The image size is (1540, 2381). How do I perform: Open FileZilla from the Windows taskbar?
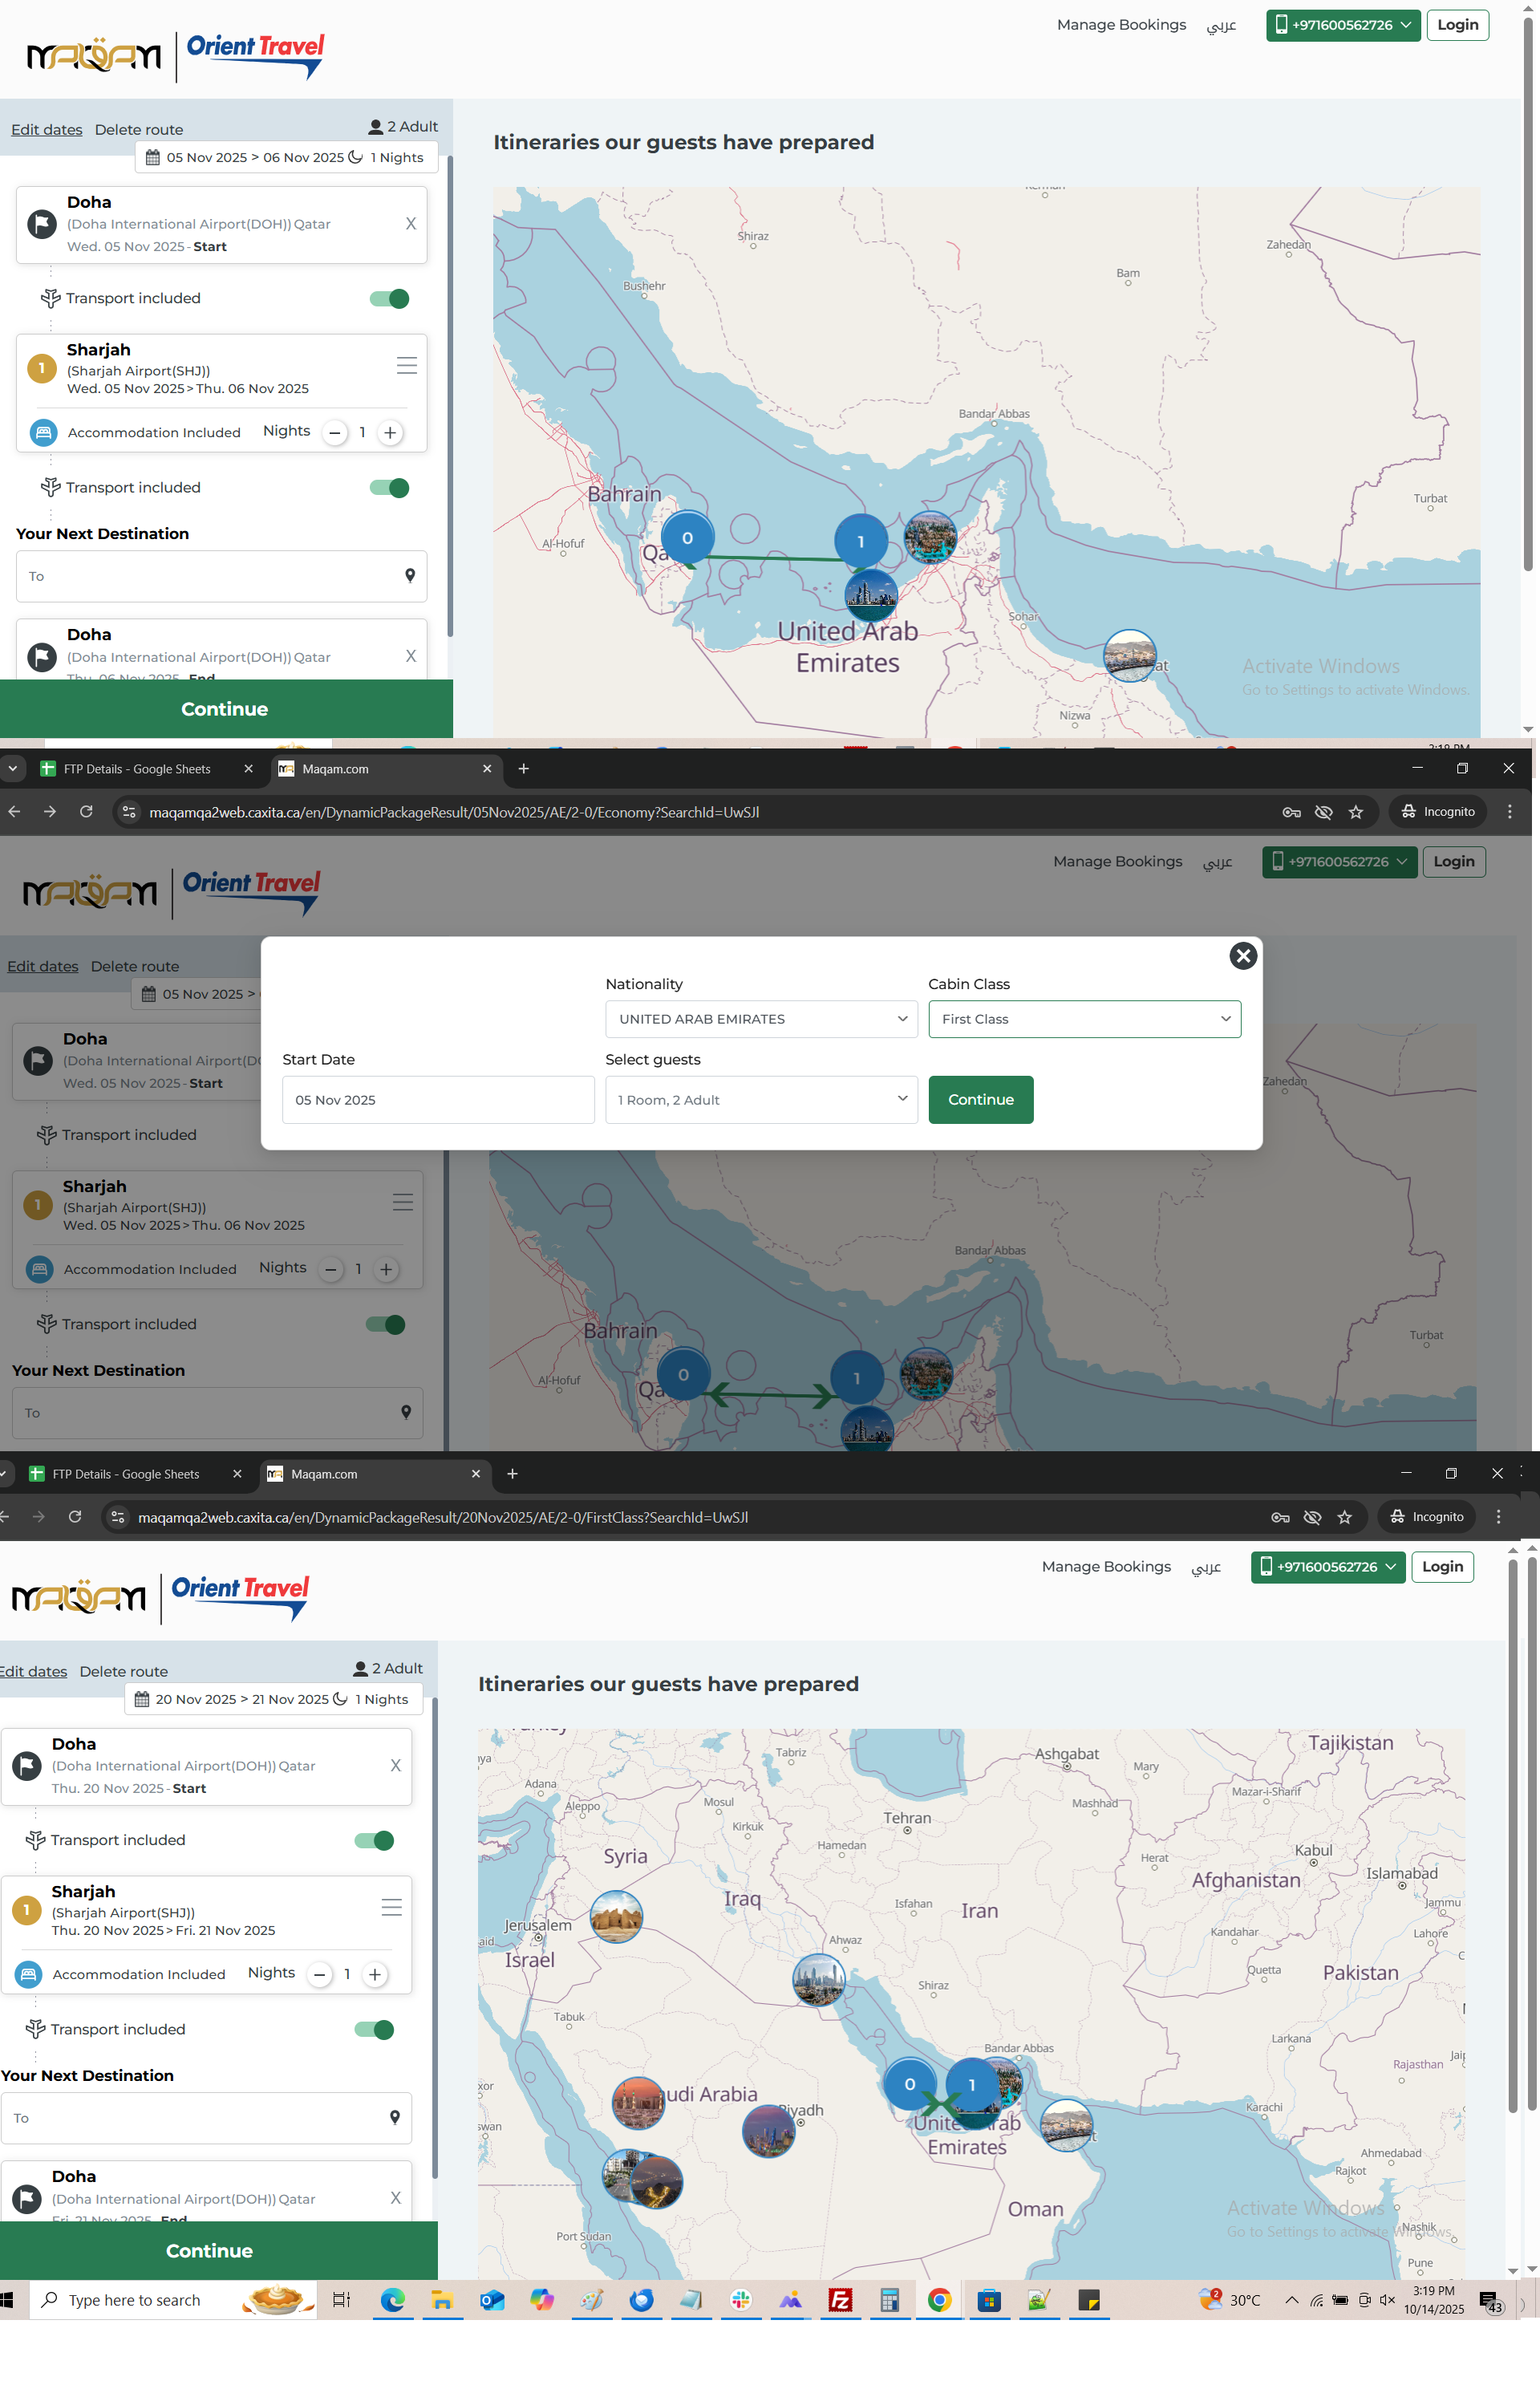(x=840, y=2300)
